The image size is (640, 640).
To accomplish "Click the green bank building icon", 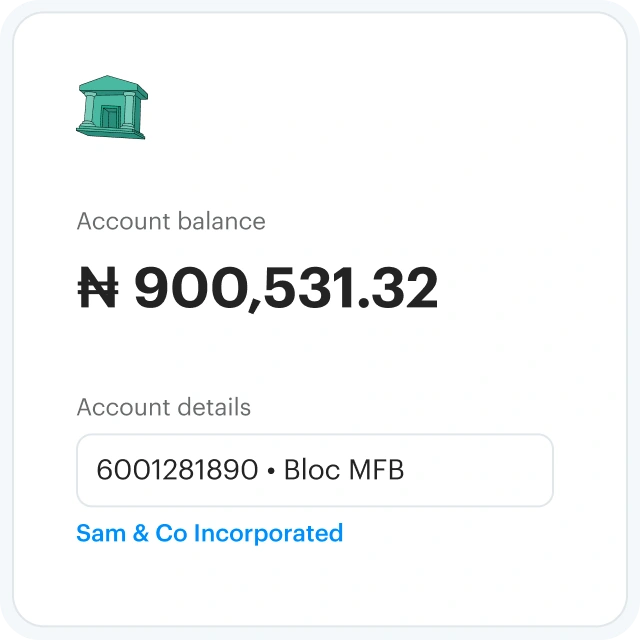I will coord(111,106).
